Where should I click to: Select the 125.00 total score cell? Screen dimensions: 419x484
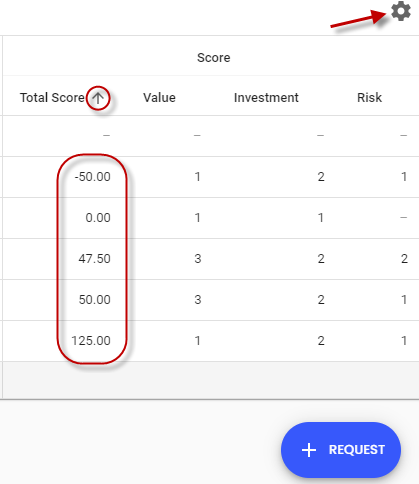click(91, 341)
